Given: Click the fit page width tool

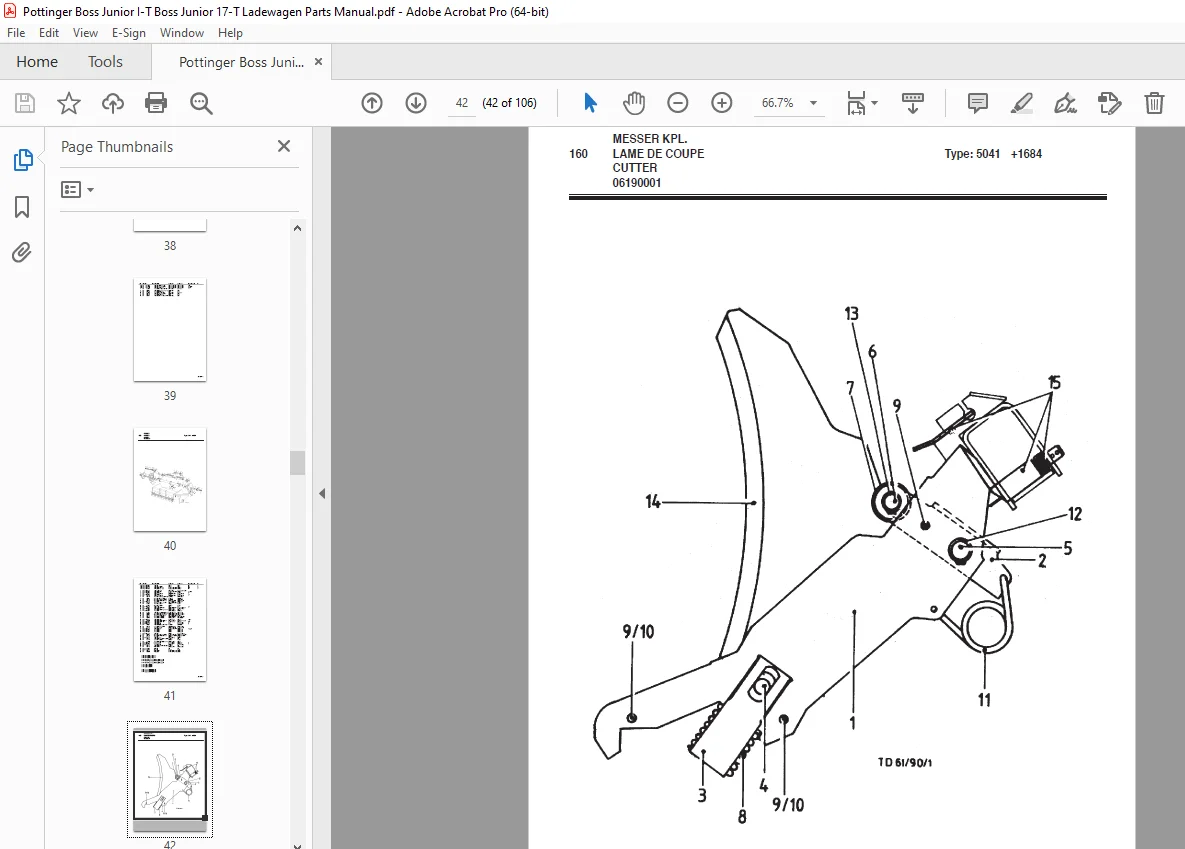Looking at the screenshot, I should (856, 103).
